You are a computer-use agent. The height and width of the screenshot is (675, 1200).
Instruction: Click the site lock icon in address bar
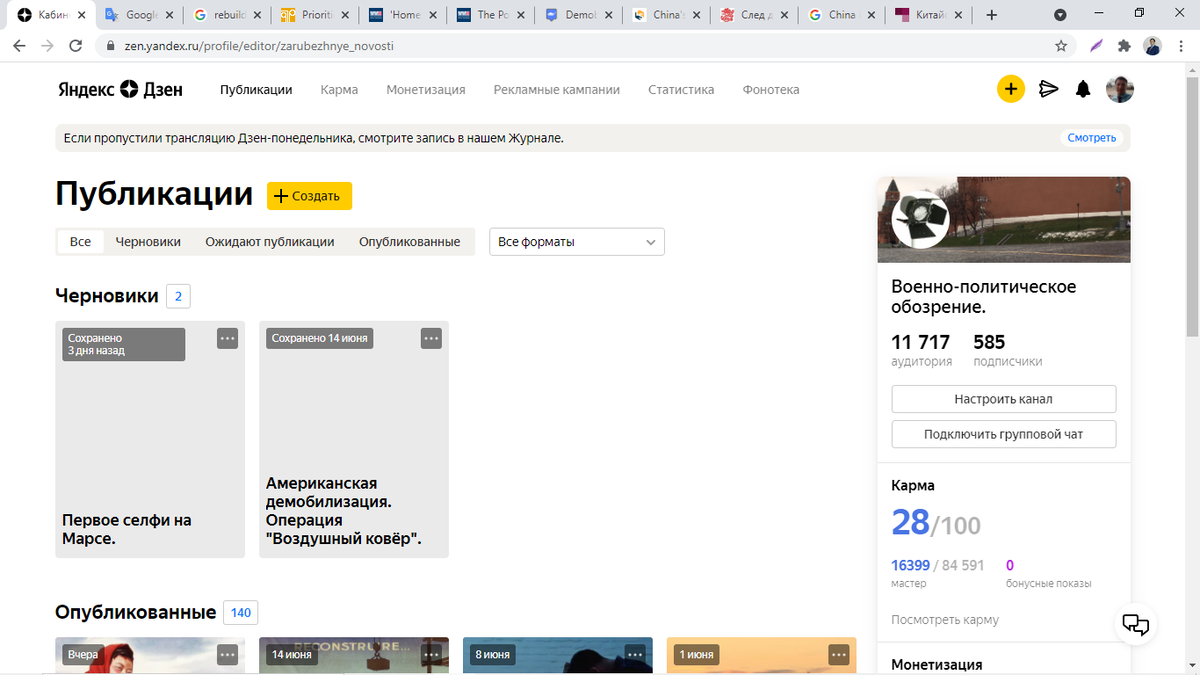click(111, 46)
